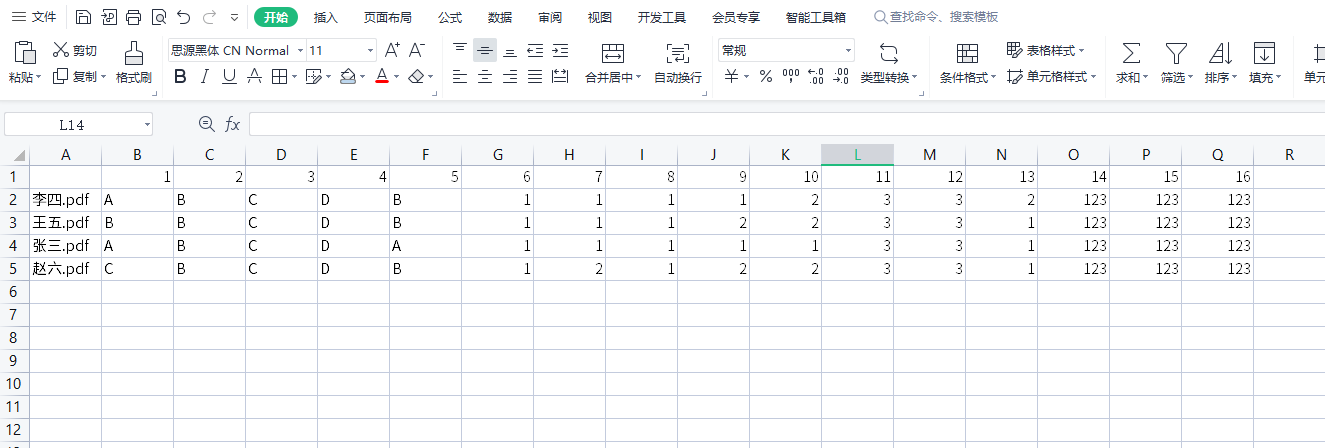Open Print Preview from quick access bar
This screenshot has width=1325, height=448.
[x=159, y=17]
